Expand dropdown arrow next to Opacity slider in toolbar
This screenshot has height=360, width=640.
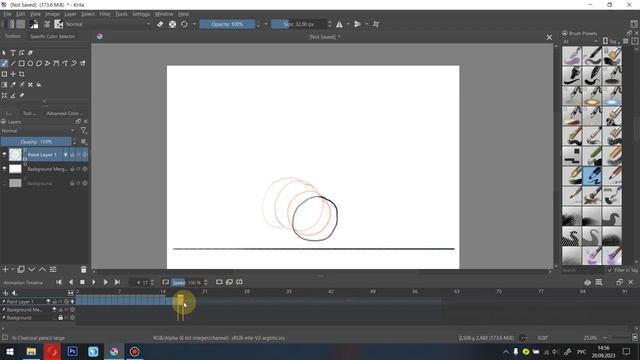[x=266, y=24]
